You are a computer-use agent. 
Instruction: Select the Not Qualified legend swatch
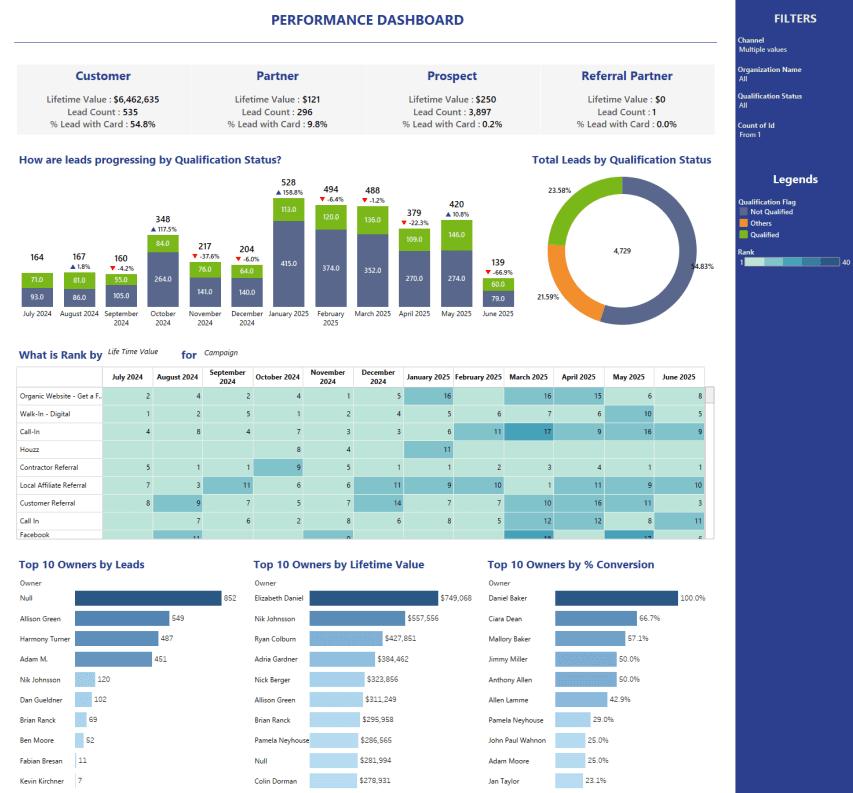tap(743, 212)
